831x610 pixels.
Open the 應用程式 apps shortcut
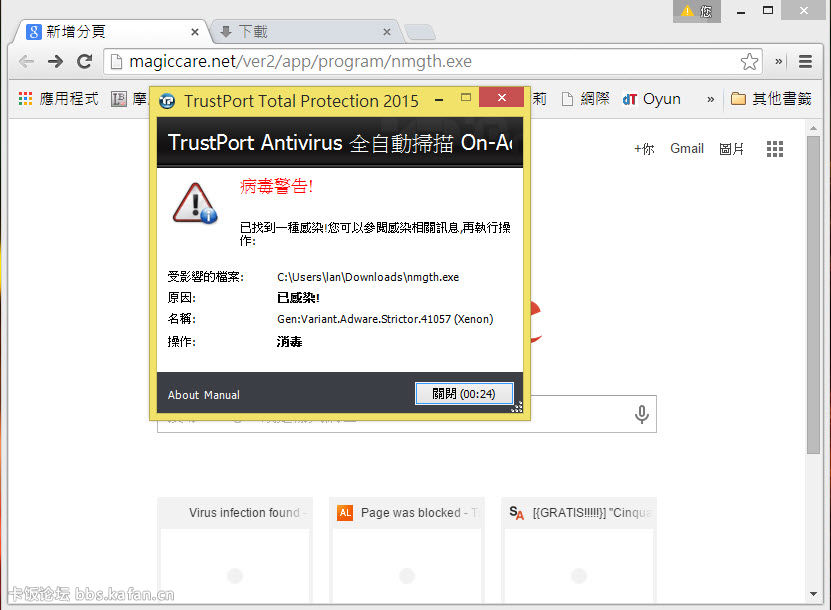point(58,99)
